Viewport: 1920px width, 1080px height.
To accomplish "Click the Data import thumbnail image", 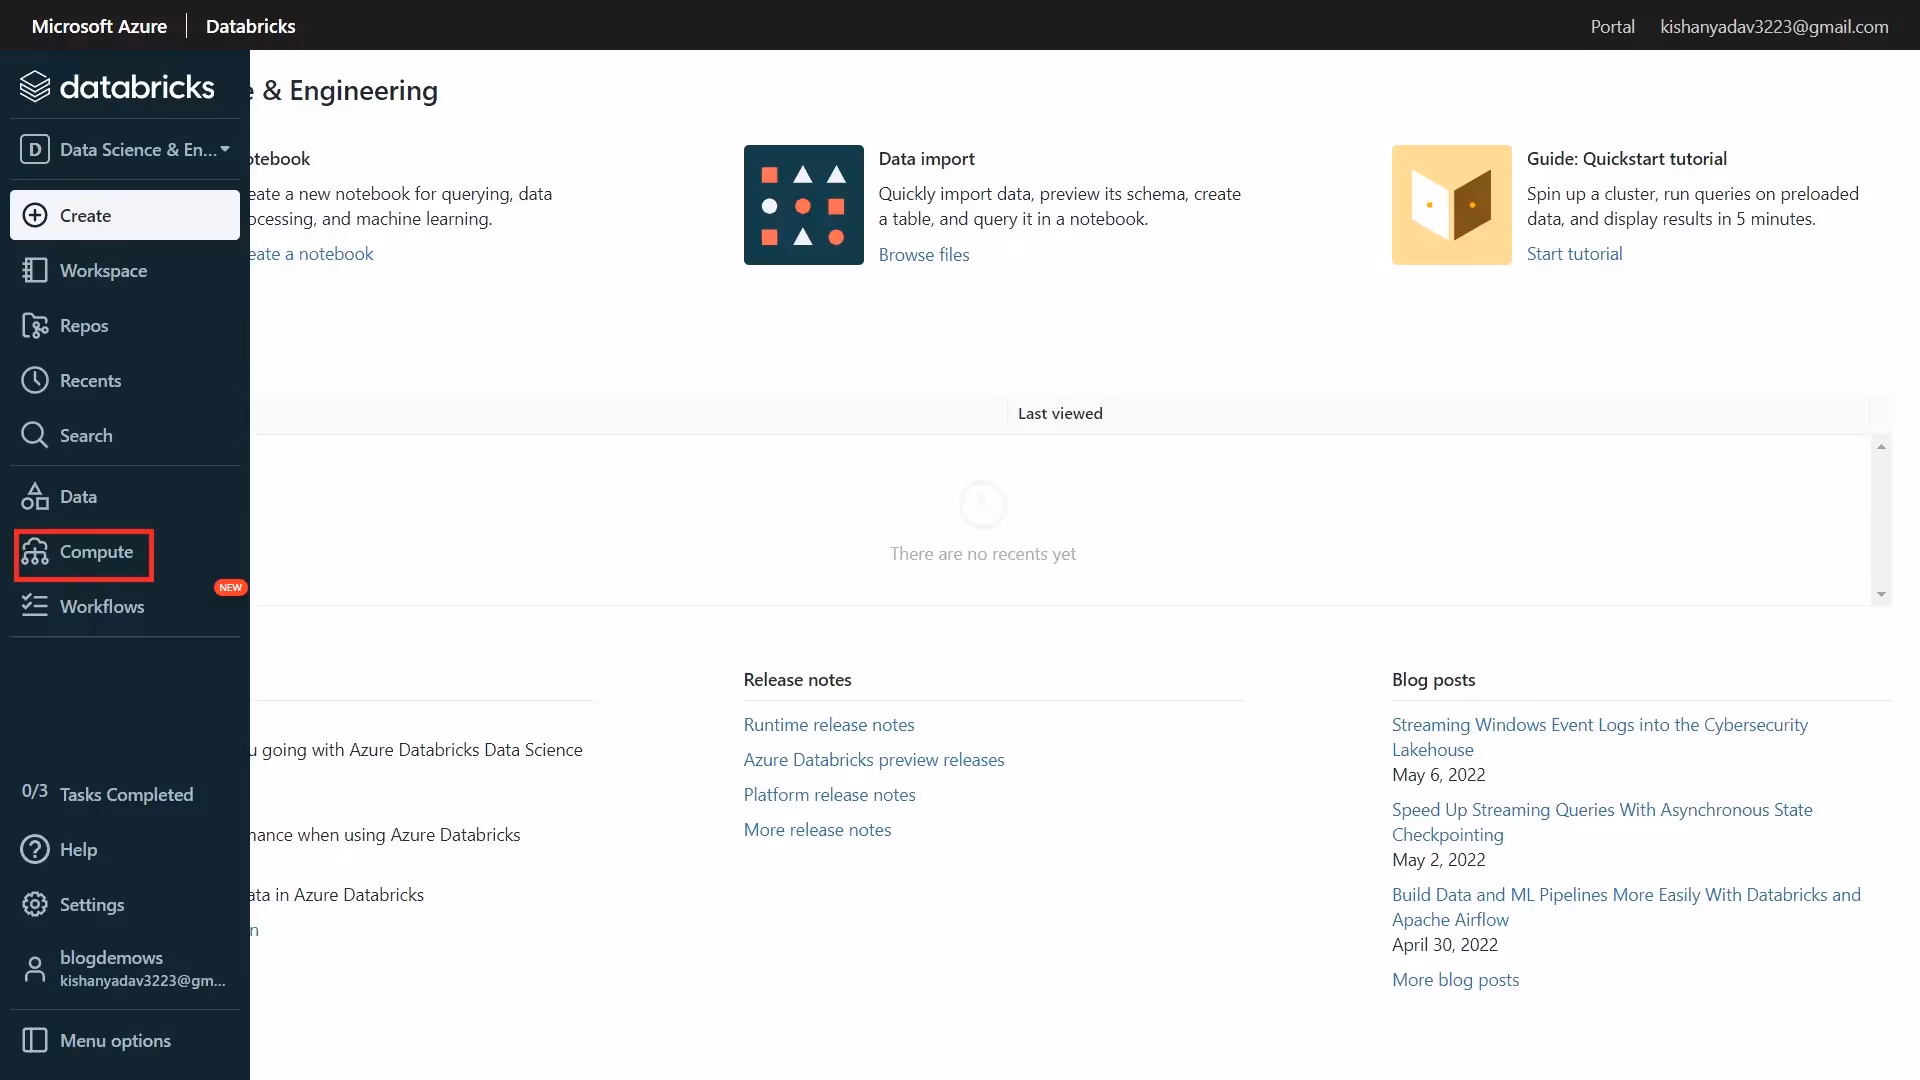I will 803,205.
